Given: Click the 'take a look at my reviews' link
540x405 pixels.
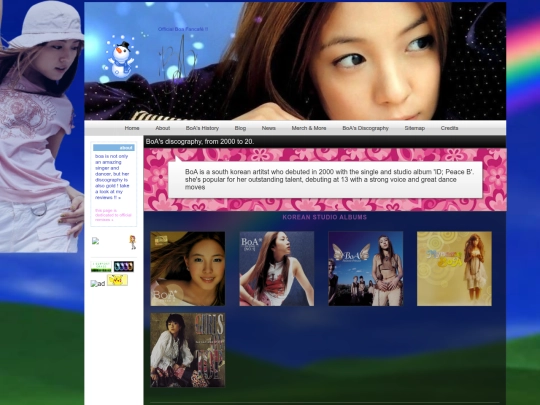Looking at the screenshot, I should pos(112,191).
